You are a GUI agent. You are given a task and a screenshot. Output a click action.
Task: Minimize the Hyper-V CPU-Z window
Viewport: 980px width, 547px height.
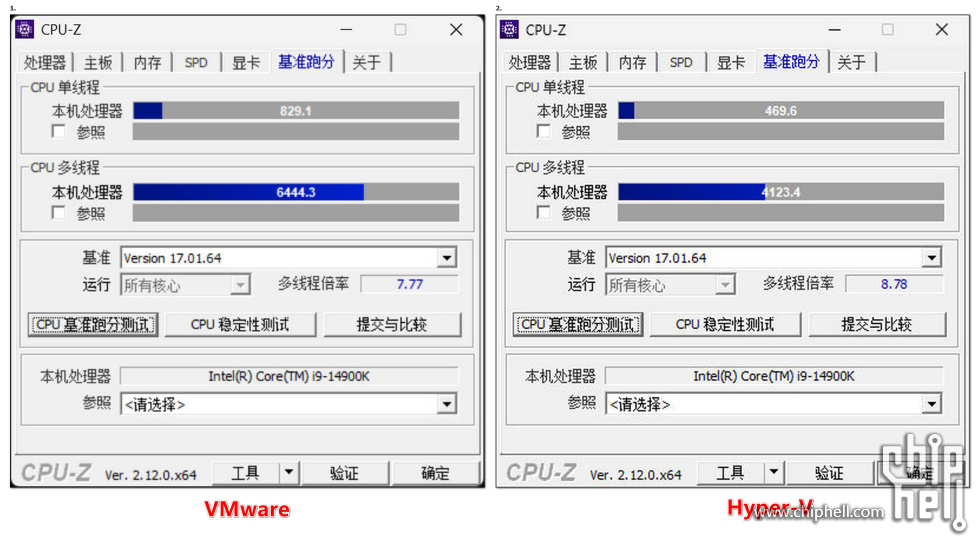click(x=834, y=29)
